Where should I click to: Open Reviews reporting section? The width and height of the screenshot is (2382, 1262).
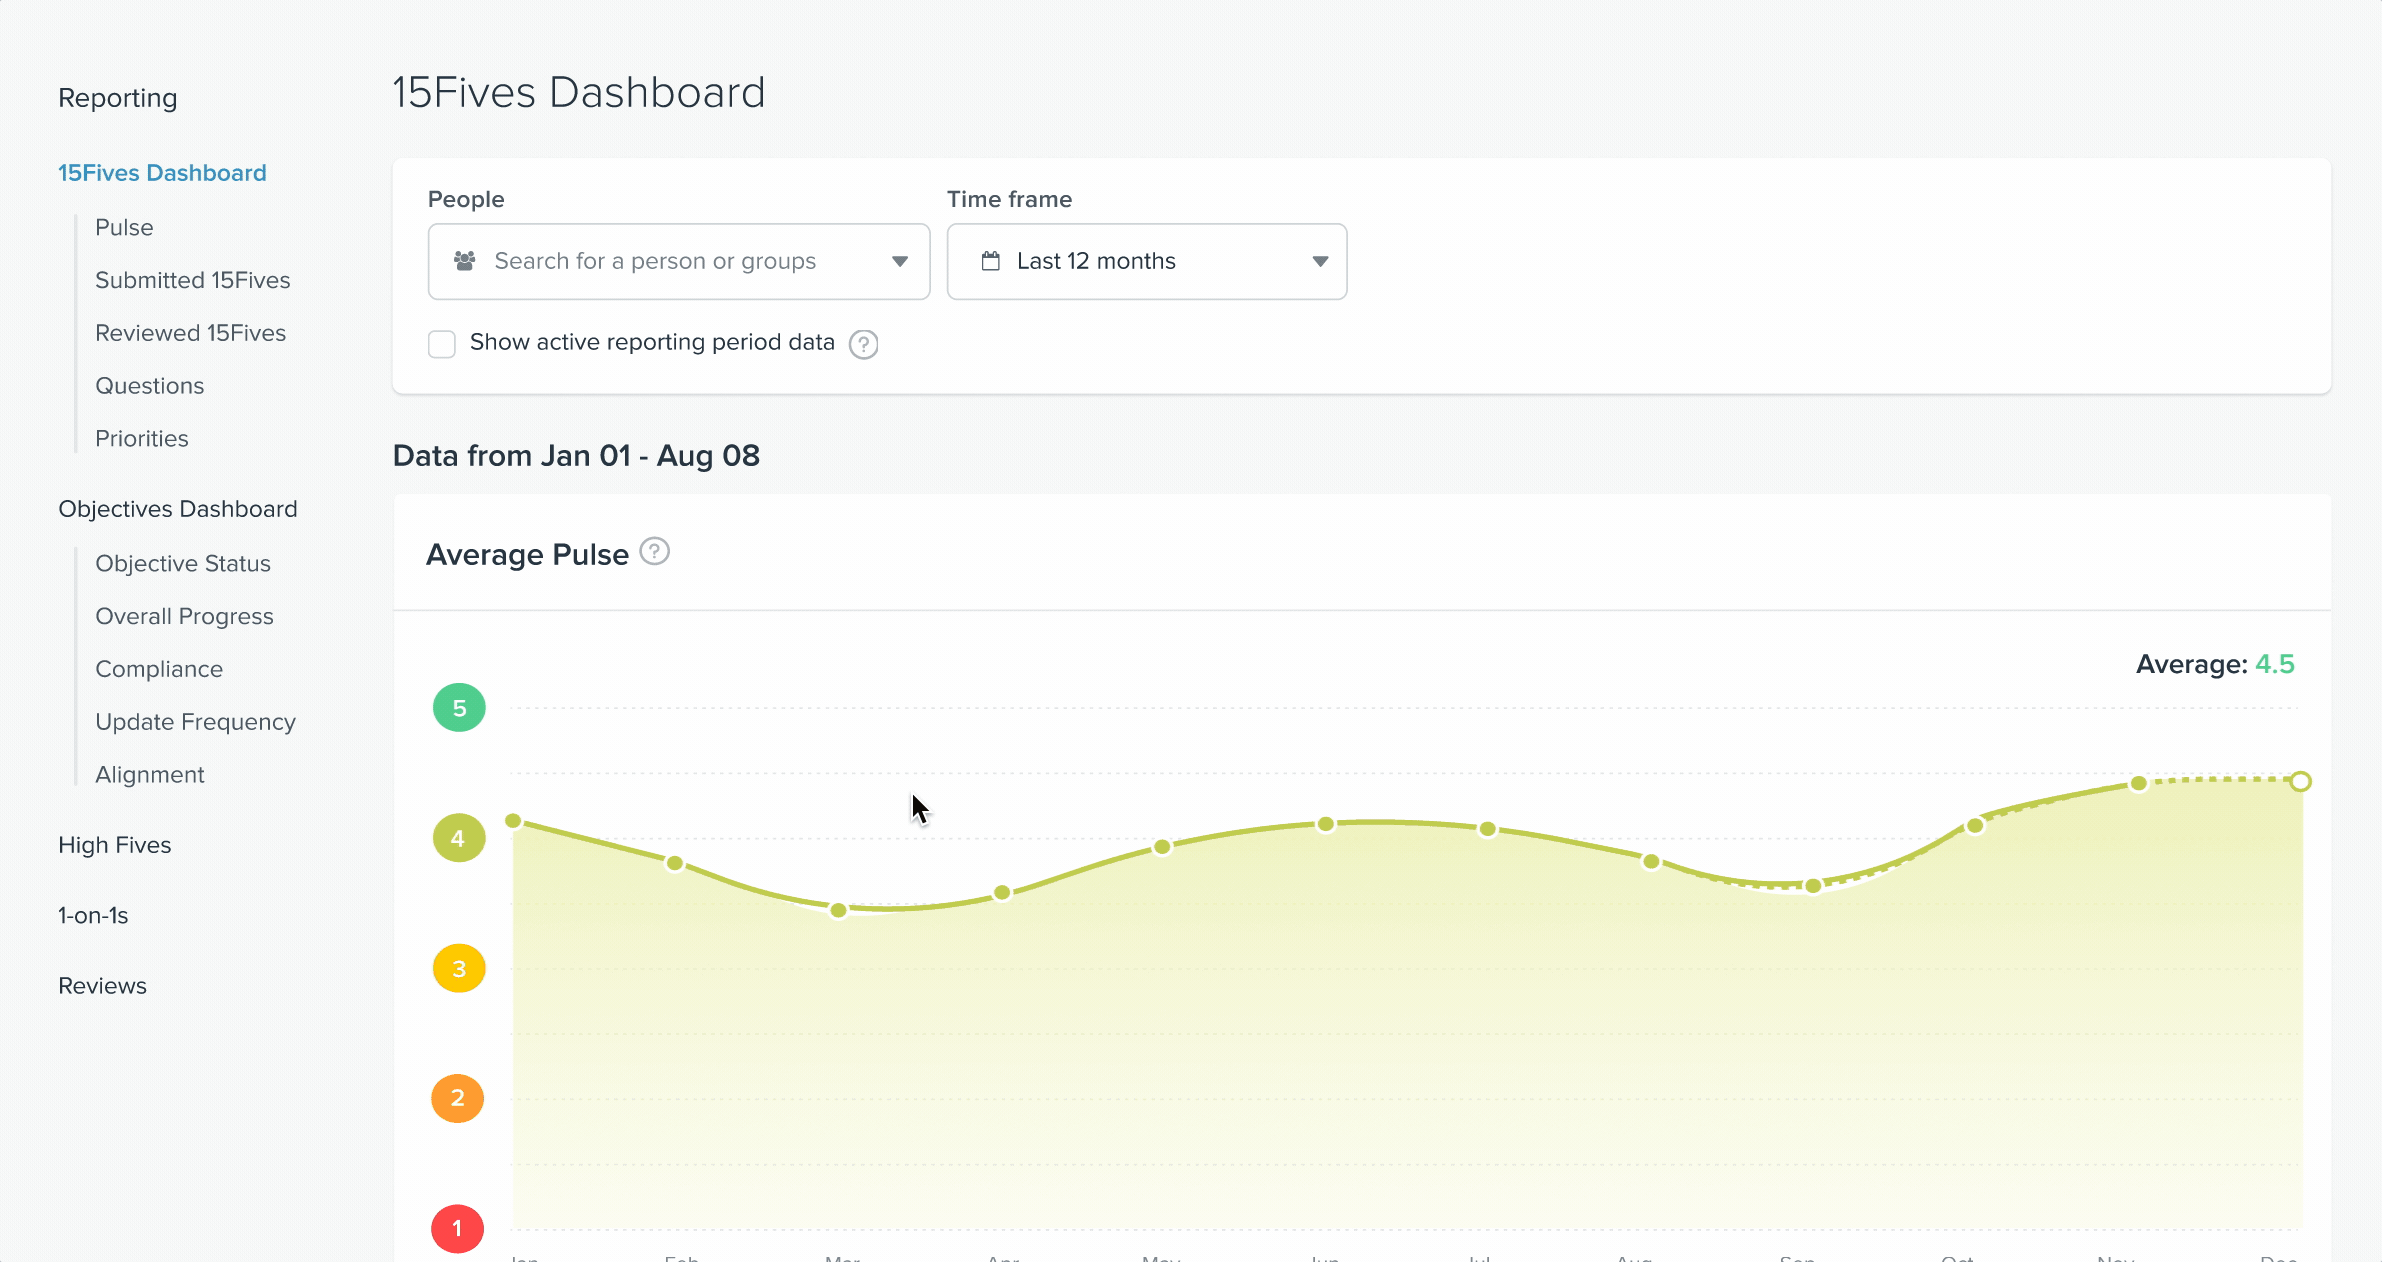tap(102, 986)
